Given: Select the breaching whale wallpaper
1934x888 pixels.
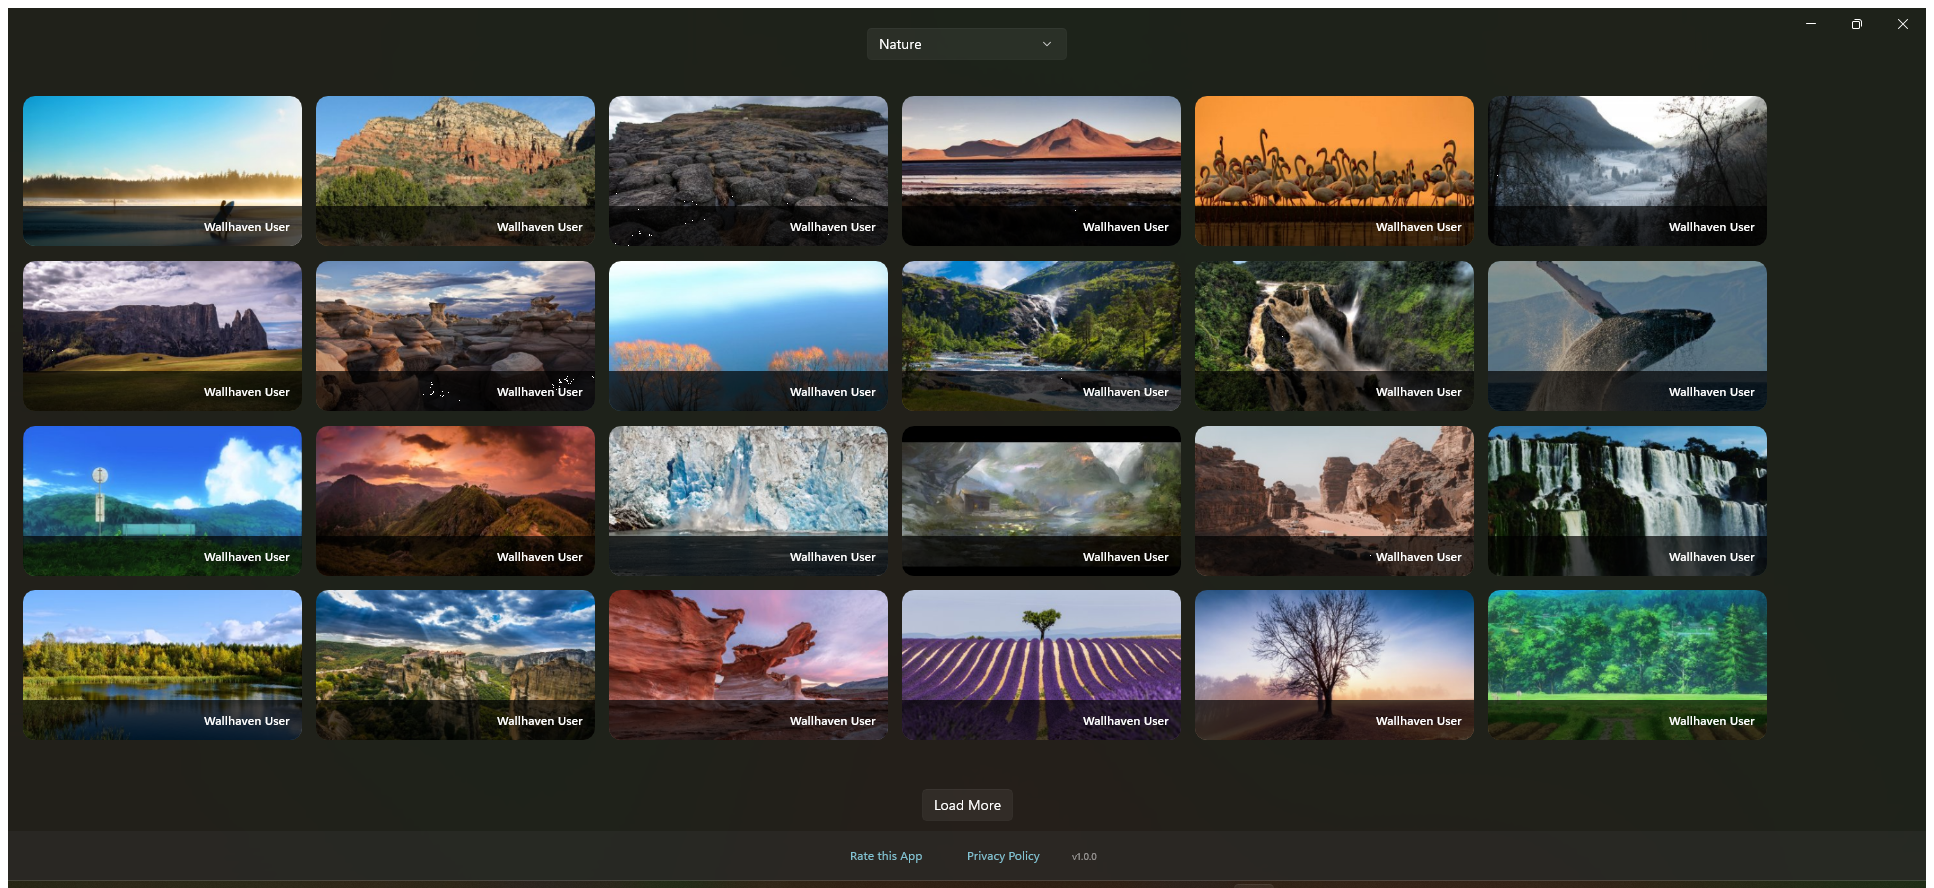Looking at the screenshot, I should (x=1627, y=336).
